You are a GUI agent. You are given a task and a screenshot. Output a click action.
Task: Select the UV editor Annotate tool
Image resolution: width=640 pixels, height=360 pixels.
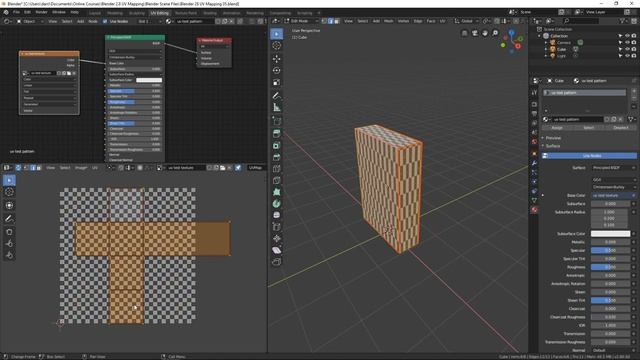pyautogui.click(x=9, y=219)
